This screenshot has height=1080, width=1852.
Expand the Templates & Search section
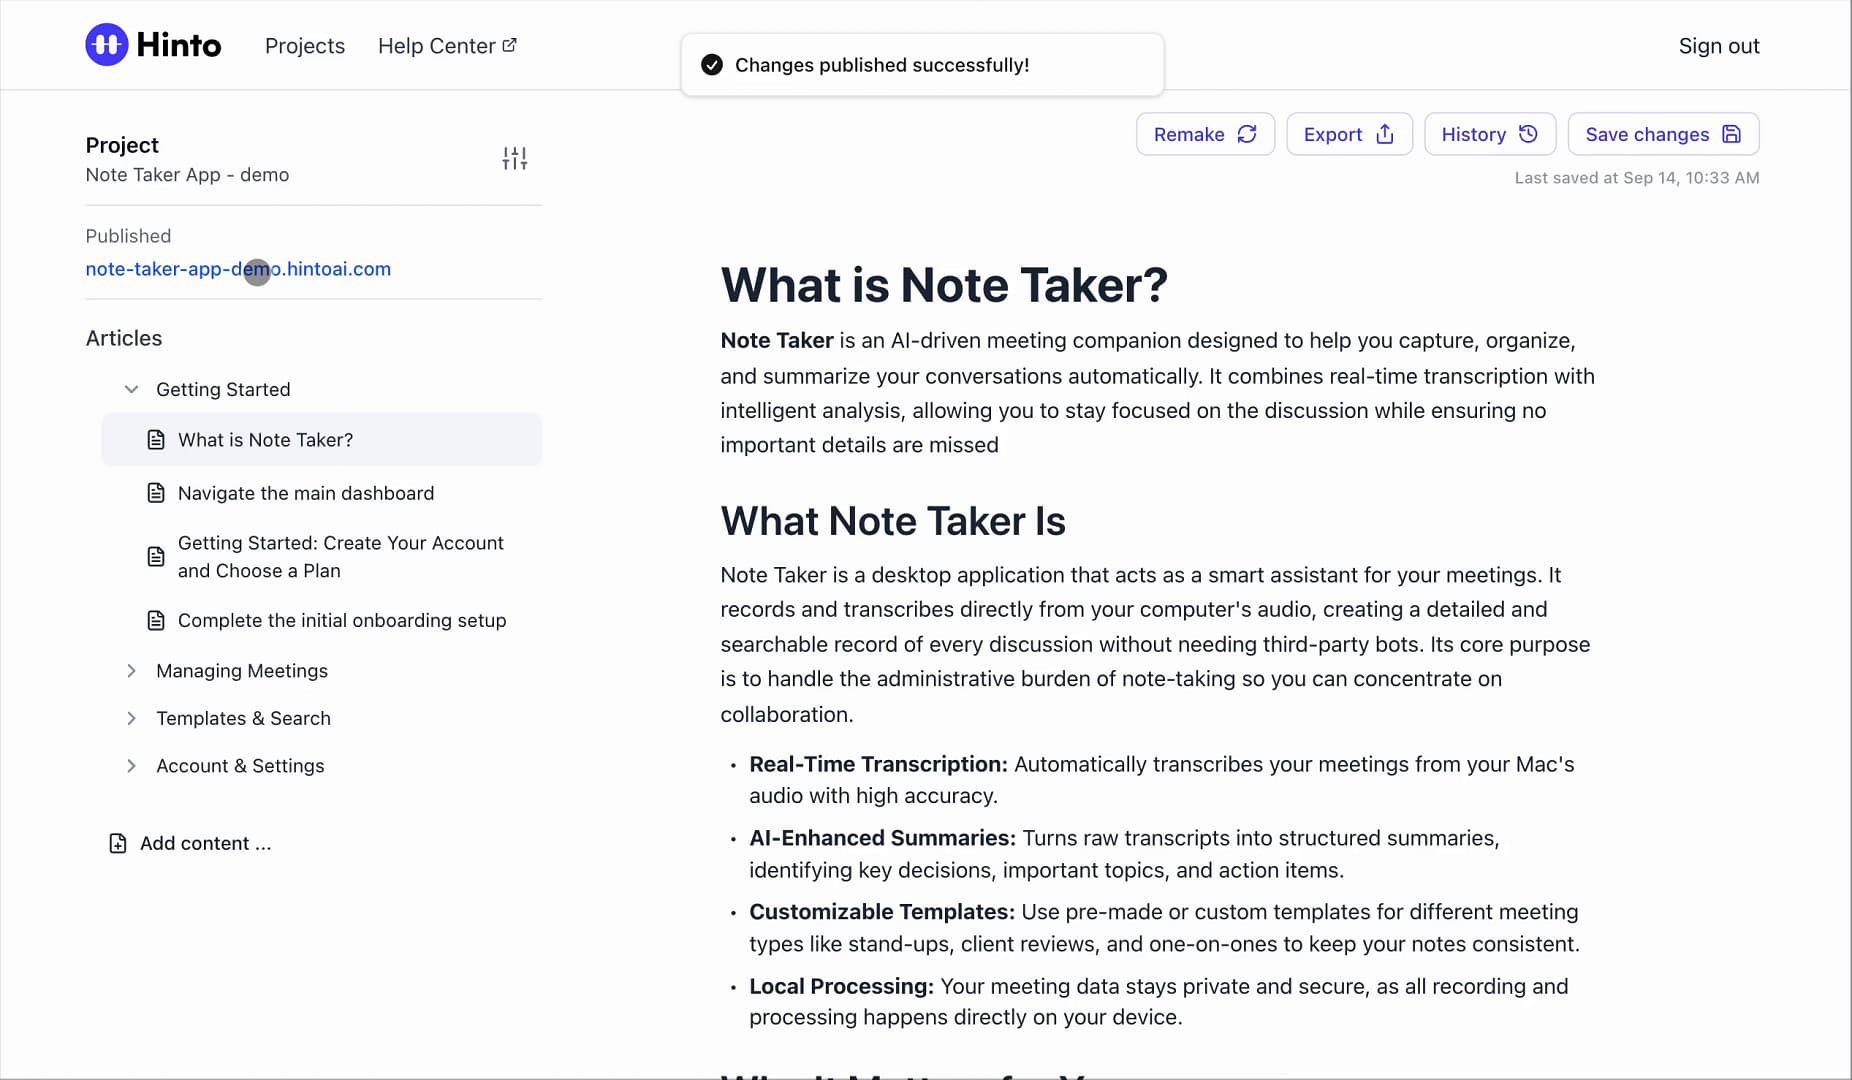[x=131, y=718]
